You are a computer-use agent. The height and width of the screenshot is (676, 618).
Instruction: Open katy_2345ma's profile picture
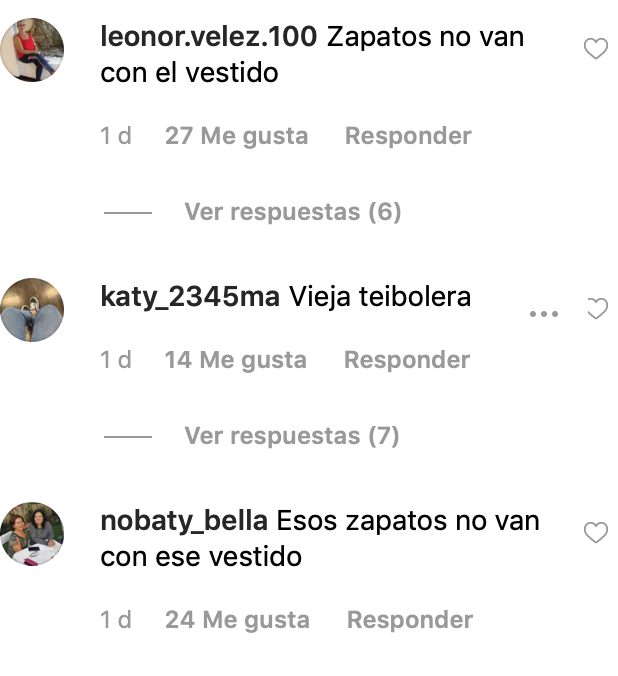[32, 310]
